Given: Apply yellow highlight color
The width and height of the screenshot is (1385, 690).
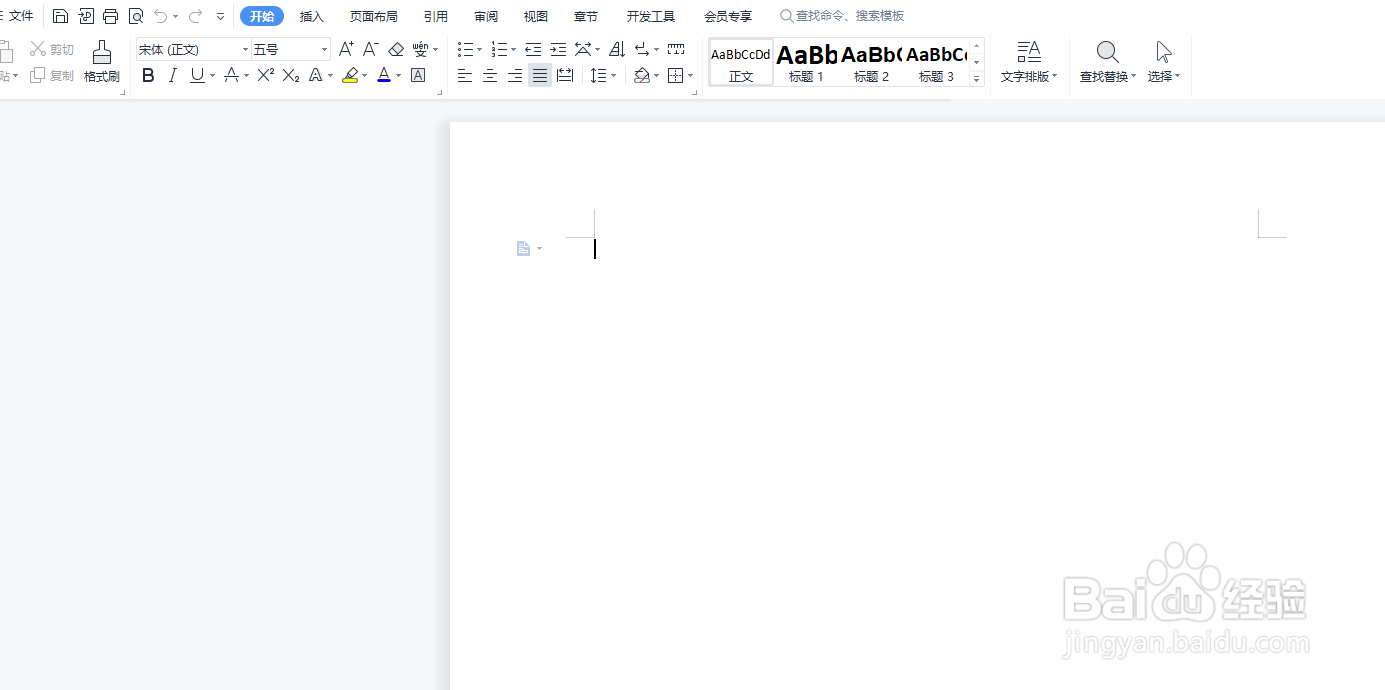Looking at the screenshot, I should point(350,76).
